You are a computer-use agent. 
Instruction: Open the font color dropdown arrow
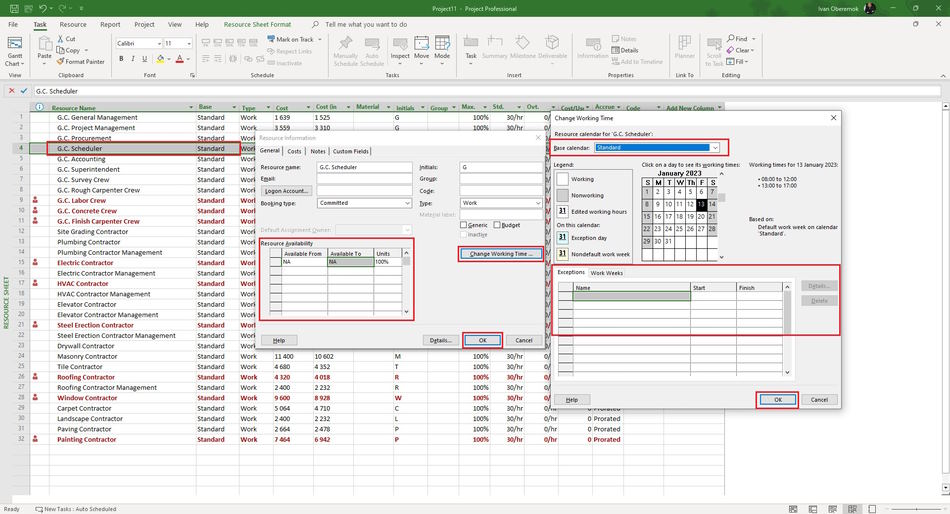188,59
